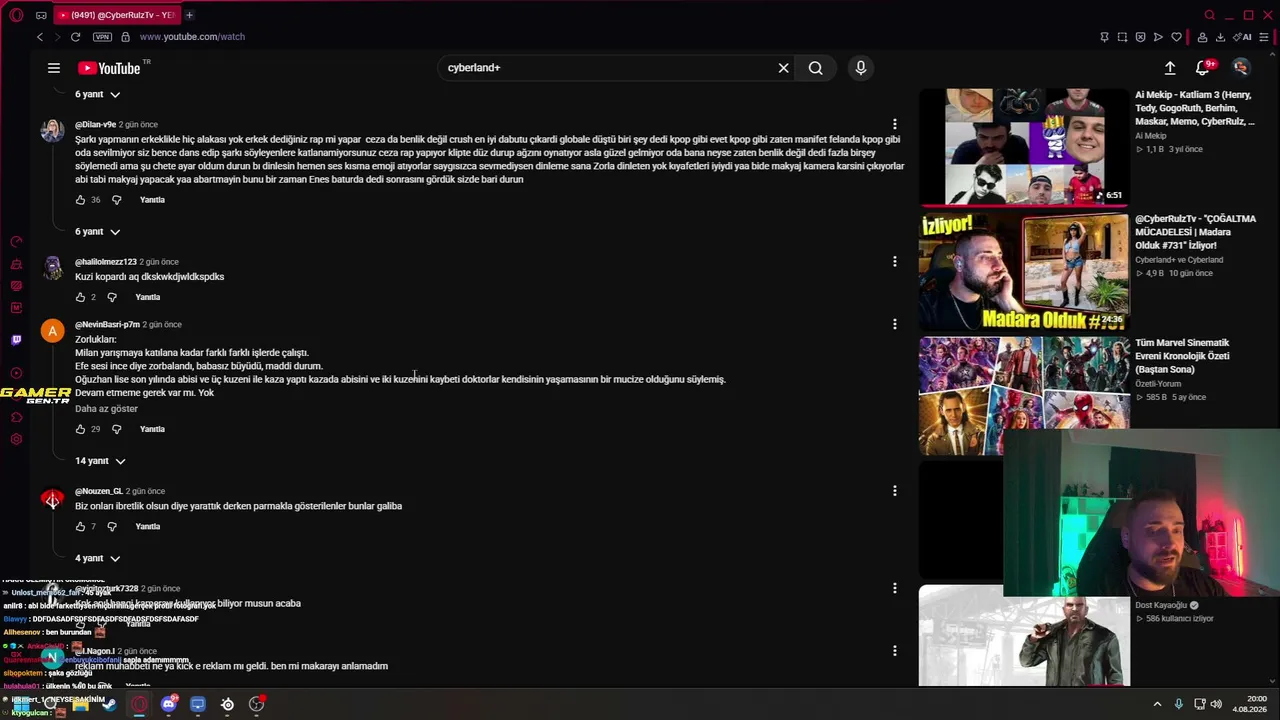The height and width of the screenshot is (720, 1280).
Task: Open Steam from the taskbar
Action: point(109,704)
